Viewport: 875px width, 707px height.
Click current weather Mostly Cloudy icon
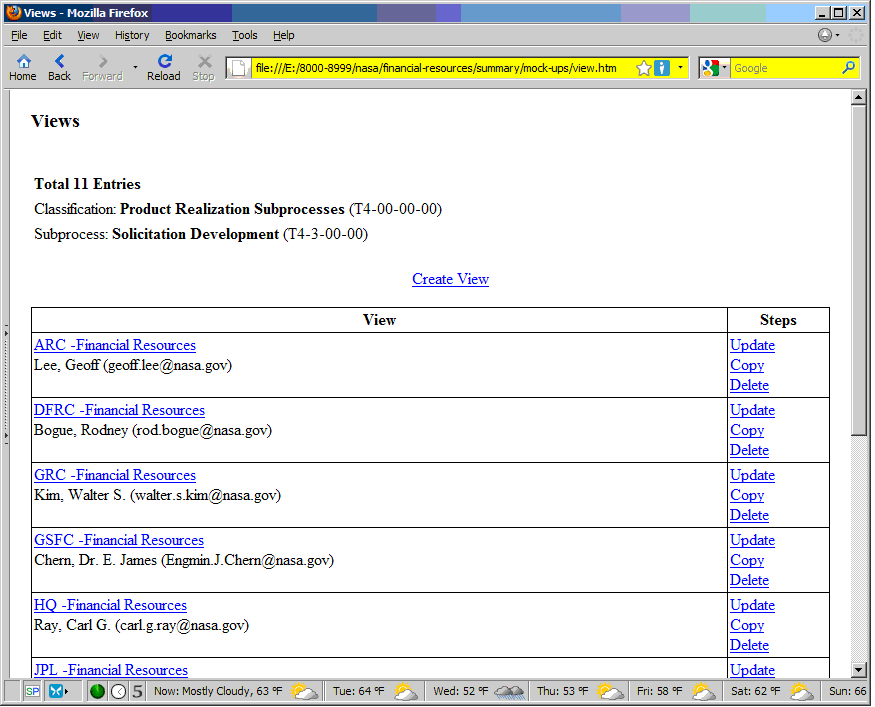[x=304, y=691]
